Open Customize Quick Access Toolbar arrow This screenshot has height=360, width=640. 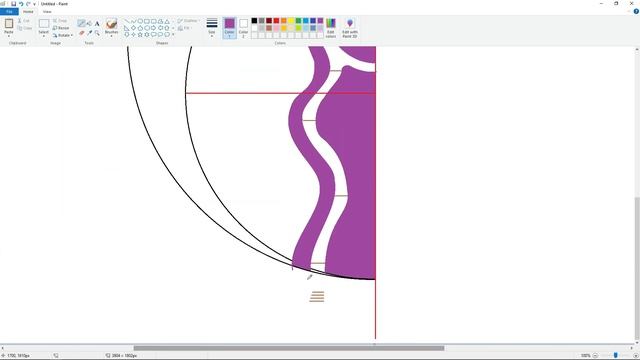pos(34,4)
